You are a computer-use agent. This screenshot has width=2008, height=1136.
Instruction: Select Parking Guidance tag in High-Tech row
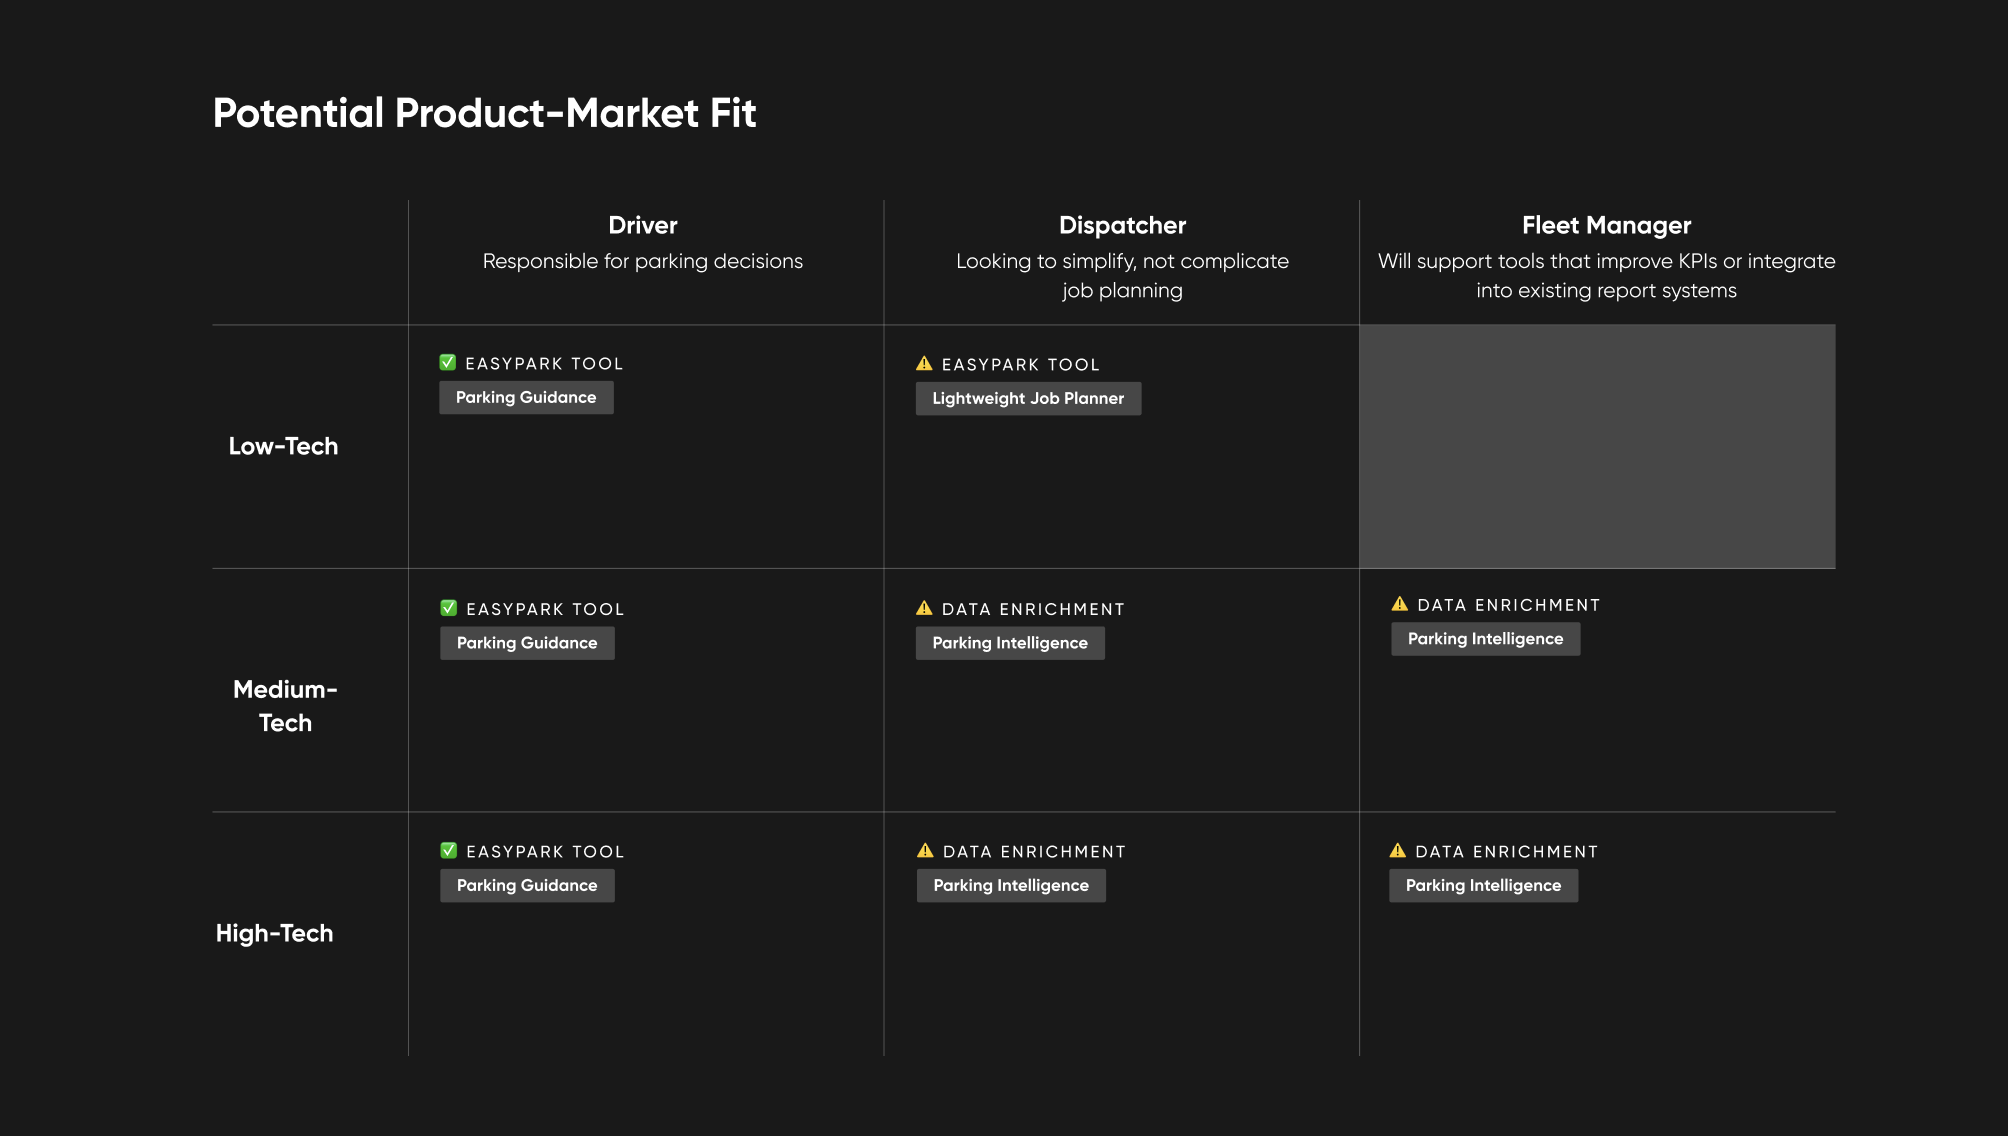pos(527,885)
